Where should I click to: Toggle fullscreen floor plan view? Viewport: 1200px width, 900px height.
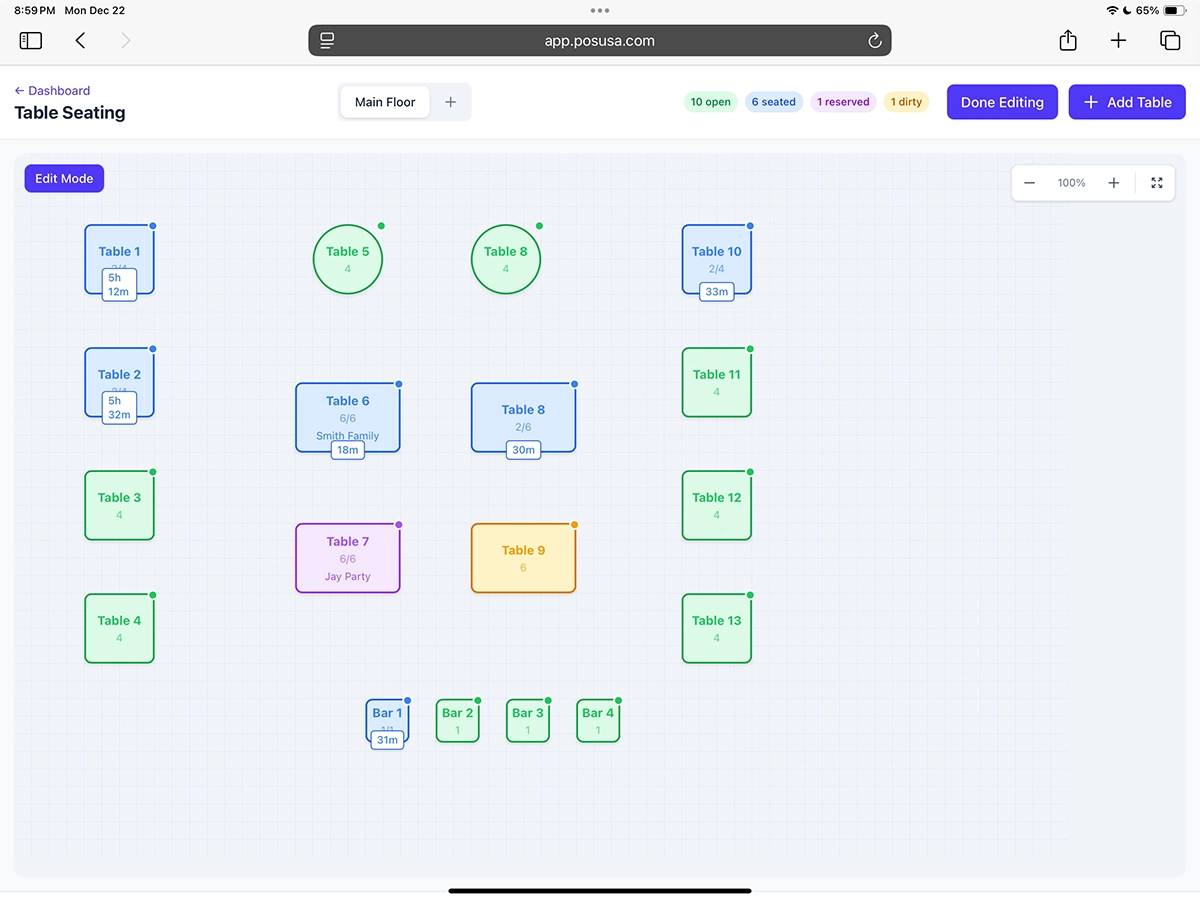tap(1157, 183)
